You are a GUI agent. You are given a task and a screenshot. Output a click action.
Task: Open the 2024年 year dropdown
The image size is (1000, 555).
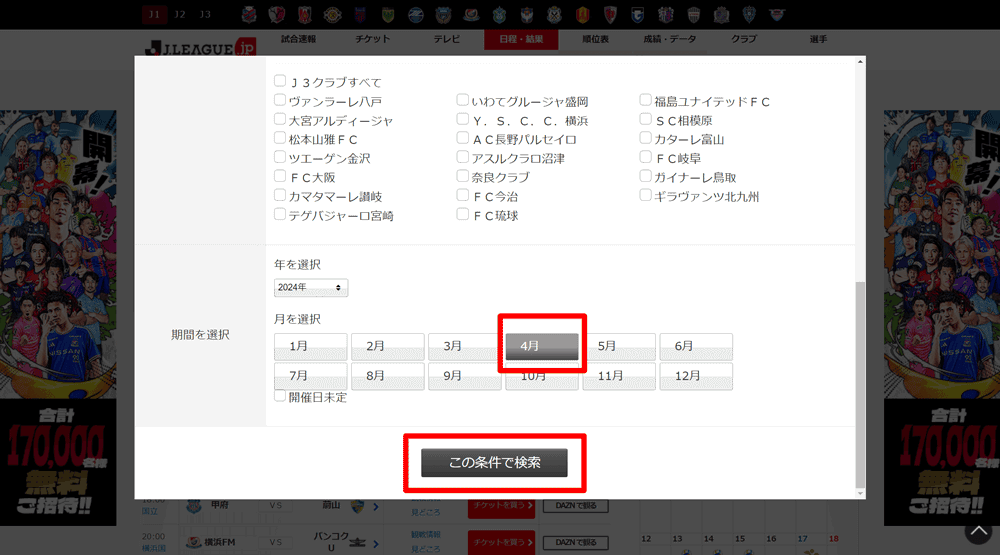[311, 288]
